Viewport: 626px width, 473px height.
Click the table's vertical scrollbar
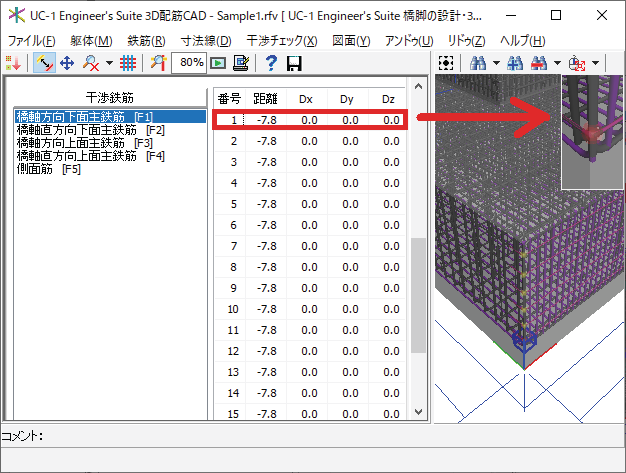coord(418,300)
